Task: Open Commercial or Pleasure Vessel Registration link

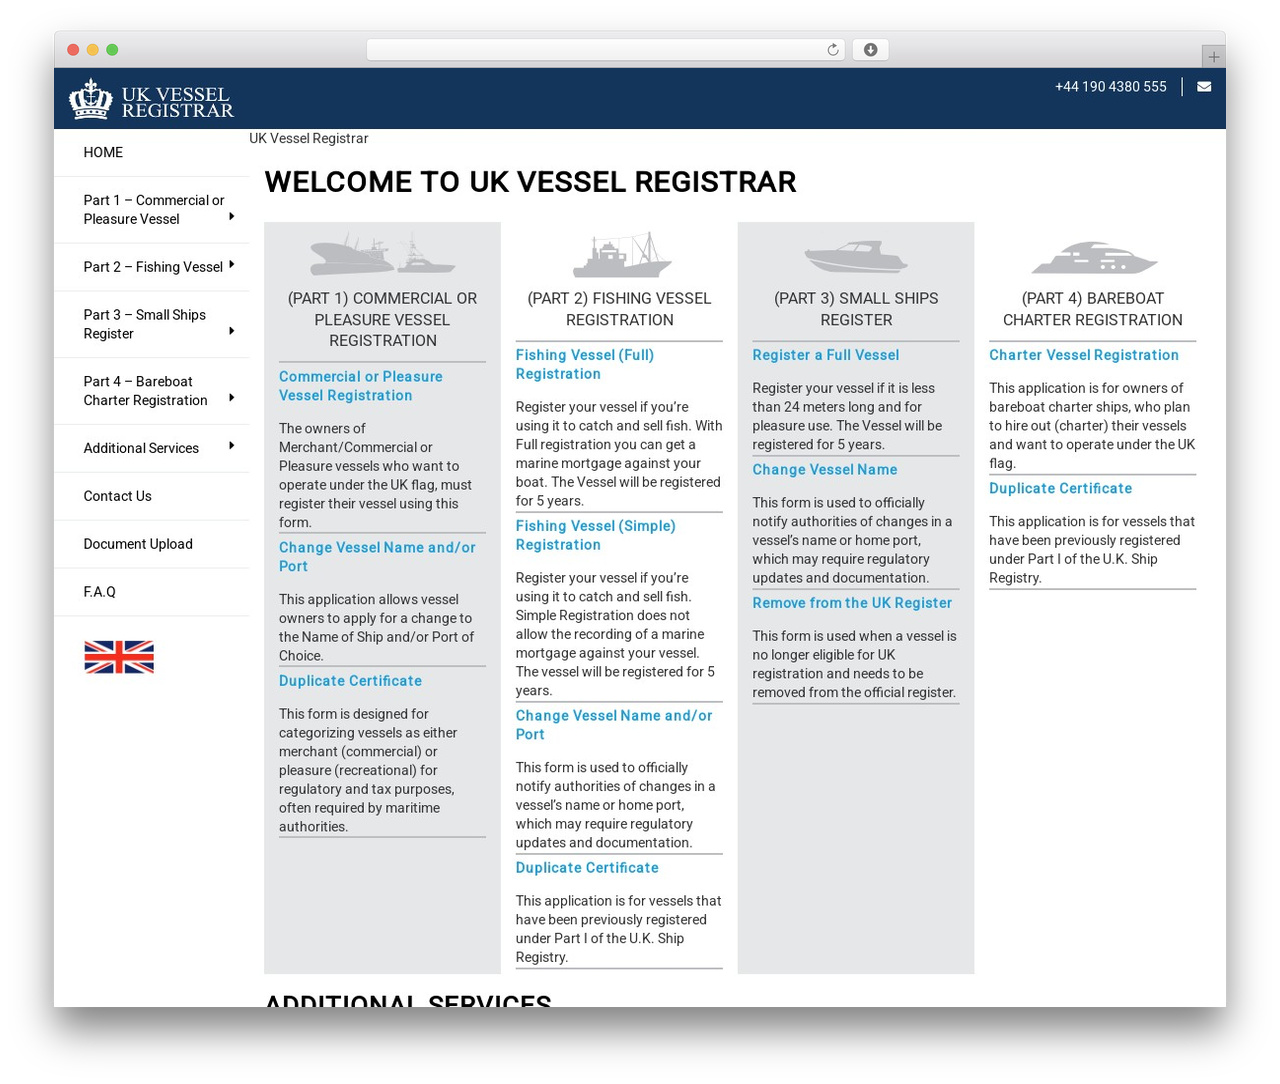Action: tap(361, 386)
